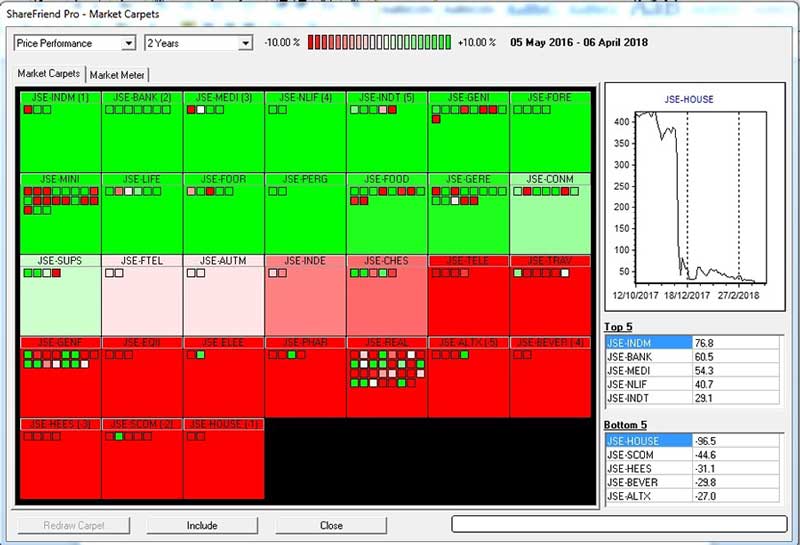800x545 pixels.
Task: Select the JSE-BEVER (-4) carpet tile
Action: coord(551,377)
